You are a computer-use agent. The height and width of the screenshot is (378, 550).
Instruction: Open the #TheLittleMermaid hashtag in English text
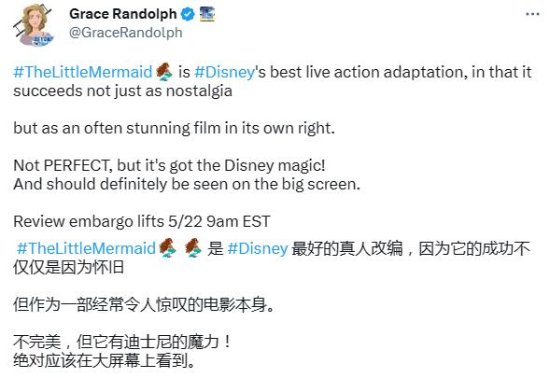click(x=83, y=72)
